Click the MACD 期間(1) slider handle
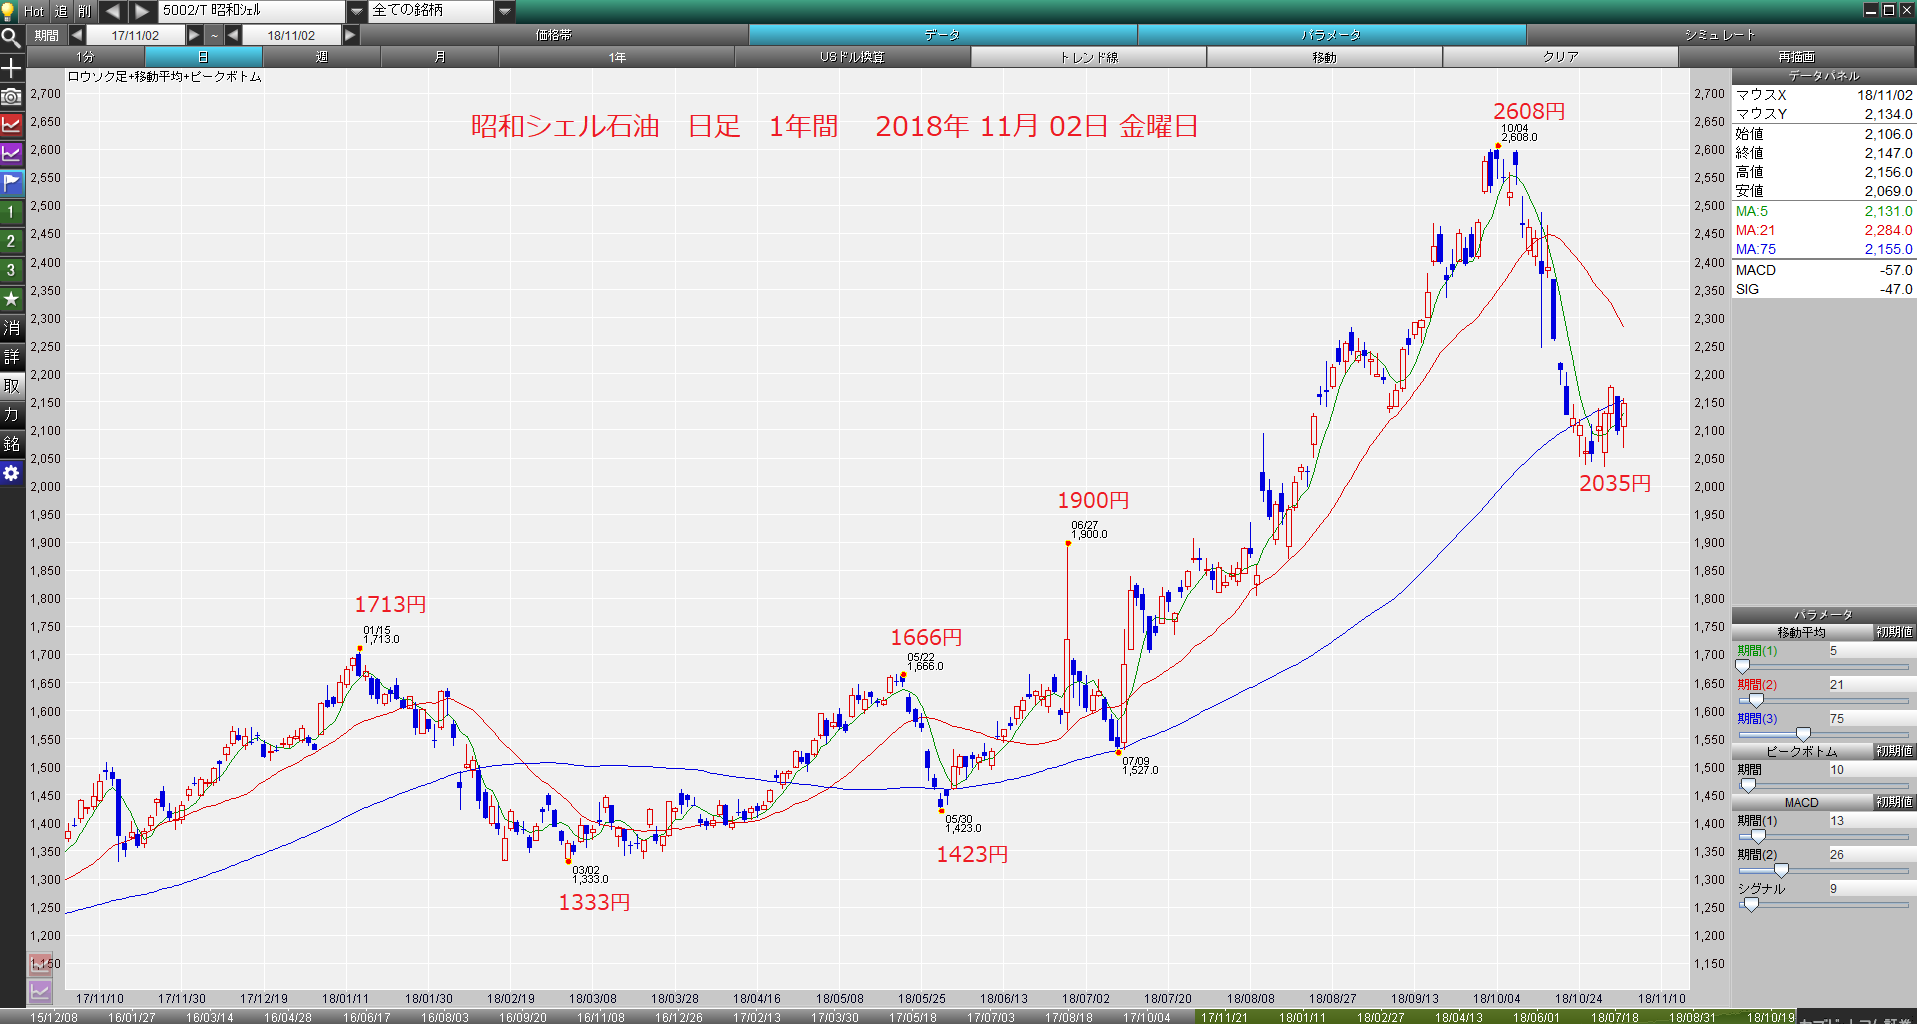 coord(1758,836)
